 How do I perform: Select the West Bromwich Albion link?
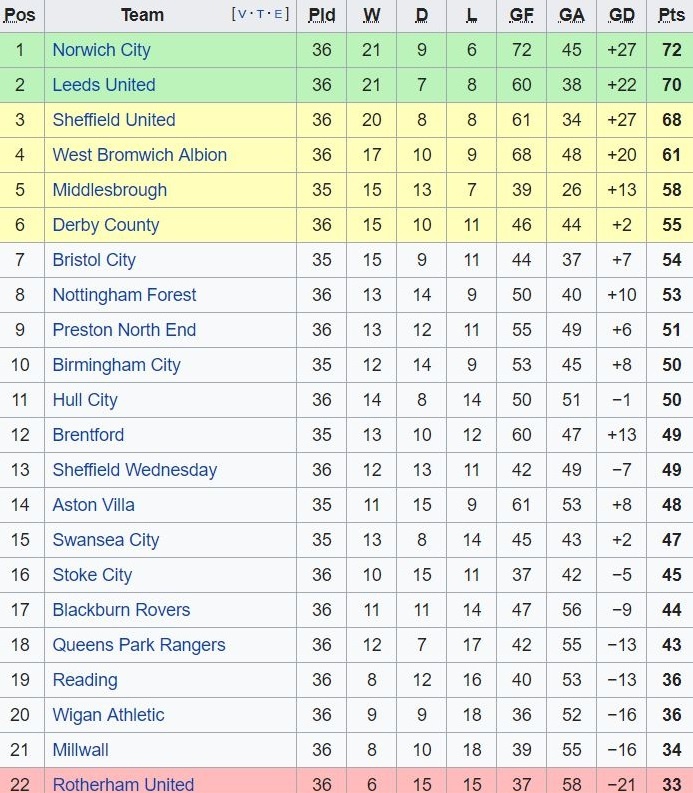pos(140,155)
